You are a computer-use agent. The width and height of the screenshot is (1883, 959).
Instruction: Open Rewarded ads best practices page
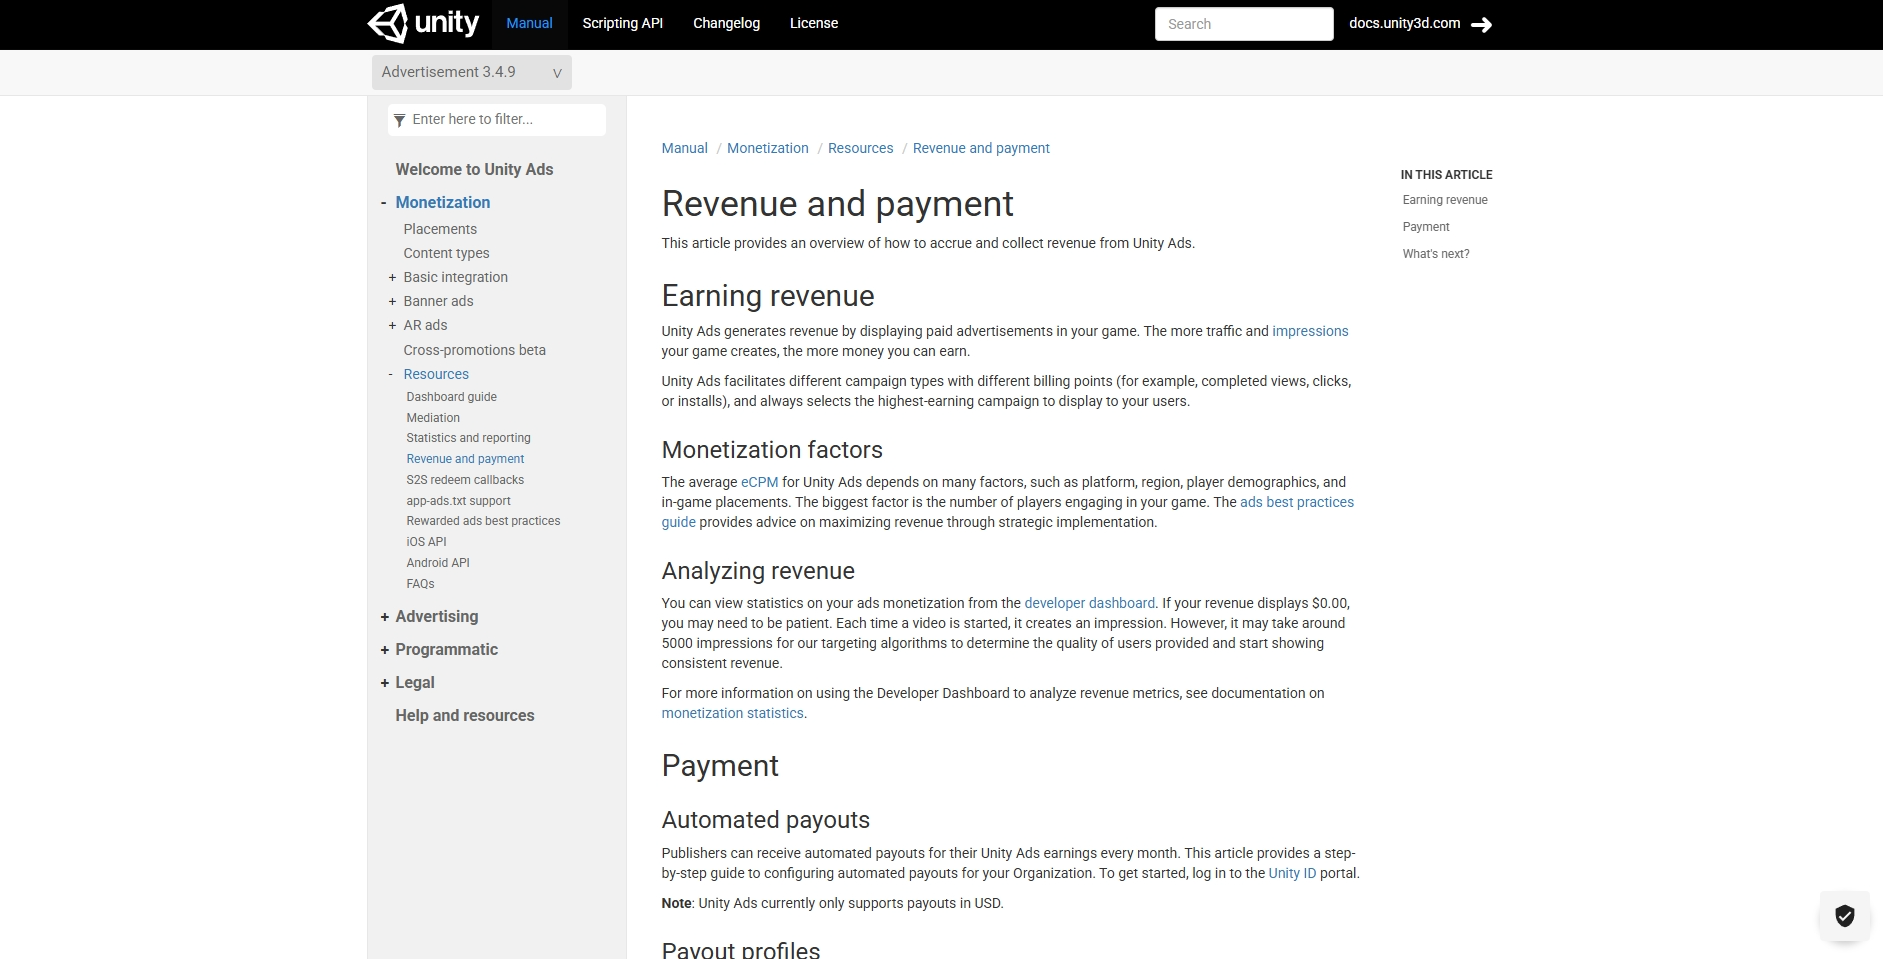pyautogui.click(x=483, y=521)
